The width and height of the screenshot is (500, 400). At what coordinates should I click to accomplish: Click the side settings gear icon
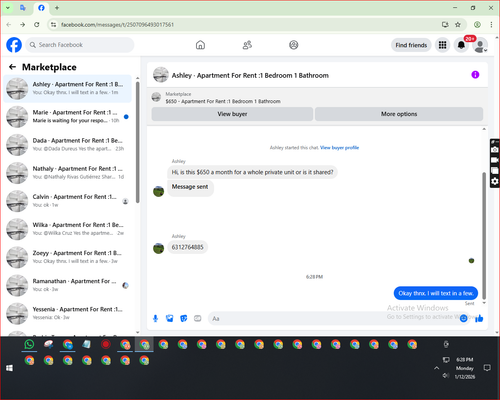coord(495,181)
